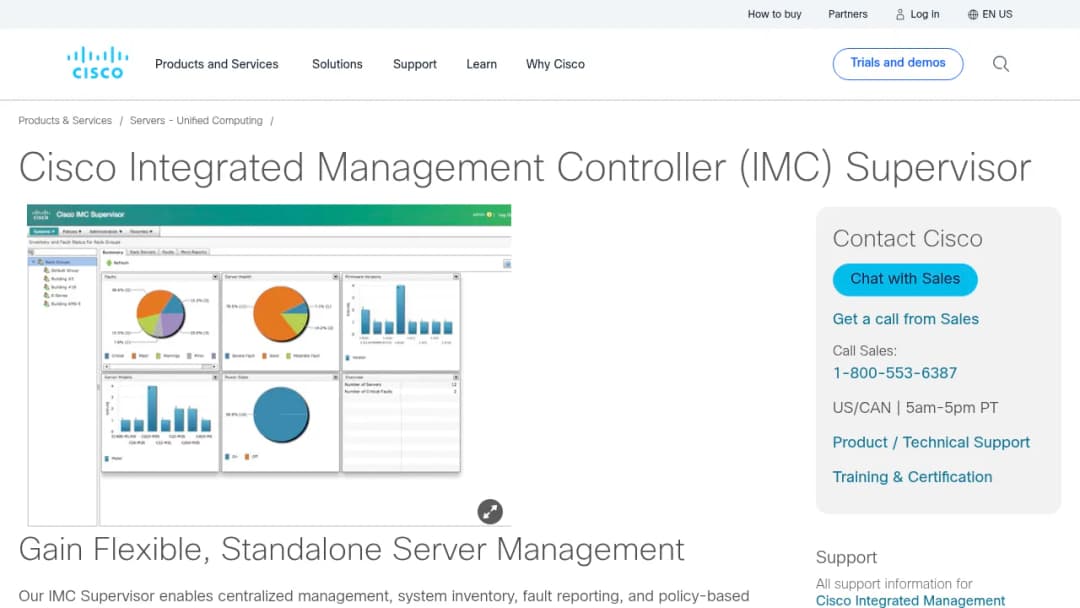This screenshot has width=1080, height=608.
Task: Open the site search magnifier icon
Action: point(1001,64)
